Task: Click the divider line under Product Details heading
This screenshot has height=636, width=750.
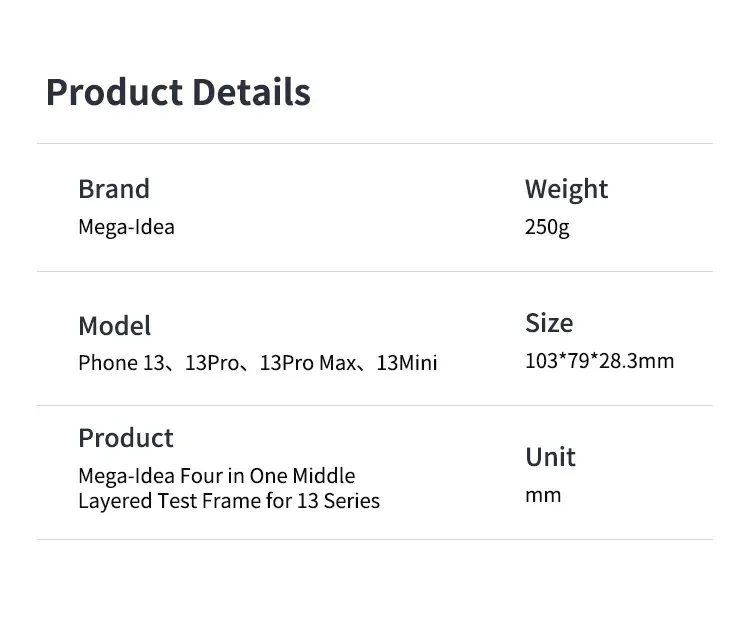Action: [x=375, y=144]
